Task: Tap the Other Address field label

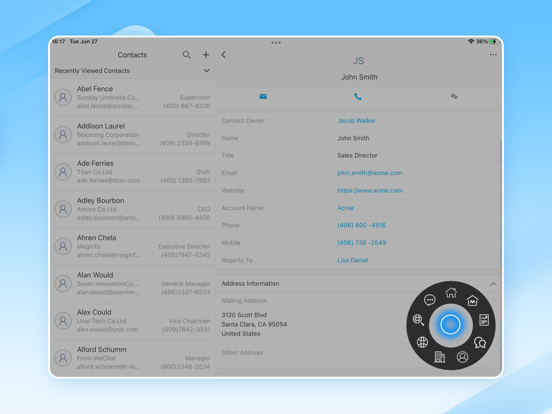Action: coord(242,352)
